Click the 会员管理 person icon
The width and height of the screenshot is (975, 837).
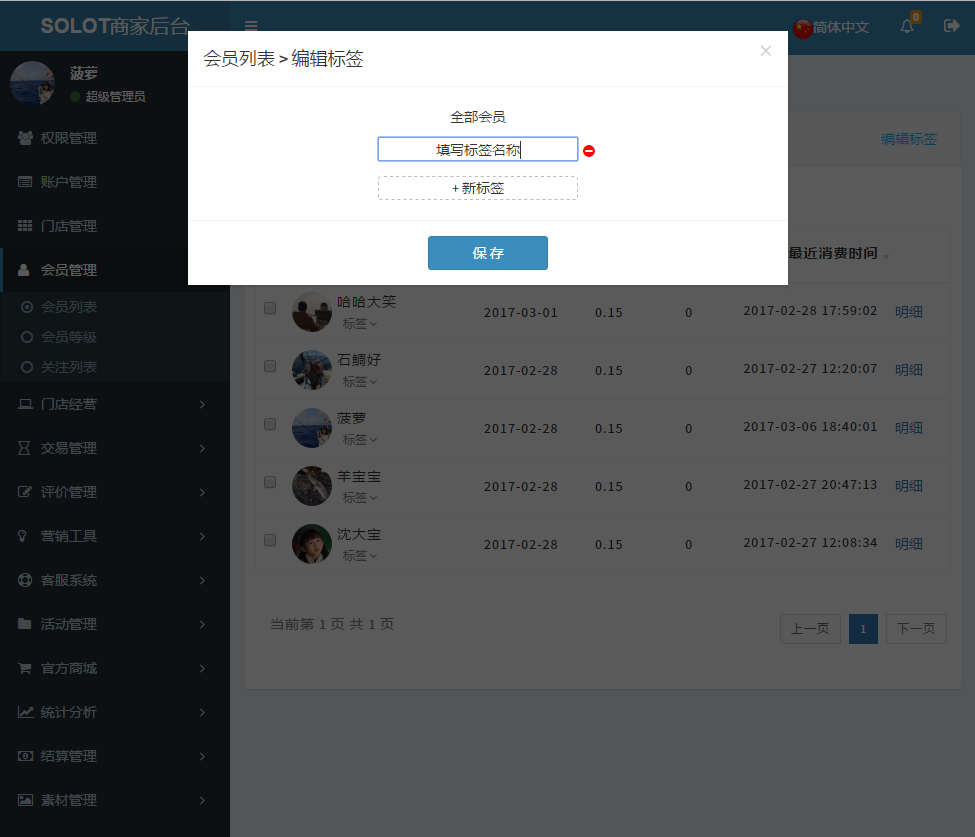pyautogui.click(x=24, y=270)
